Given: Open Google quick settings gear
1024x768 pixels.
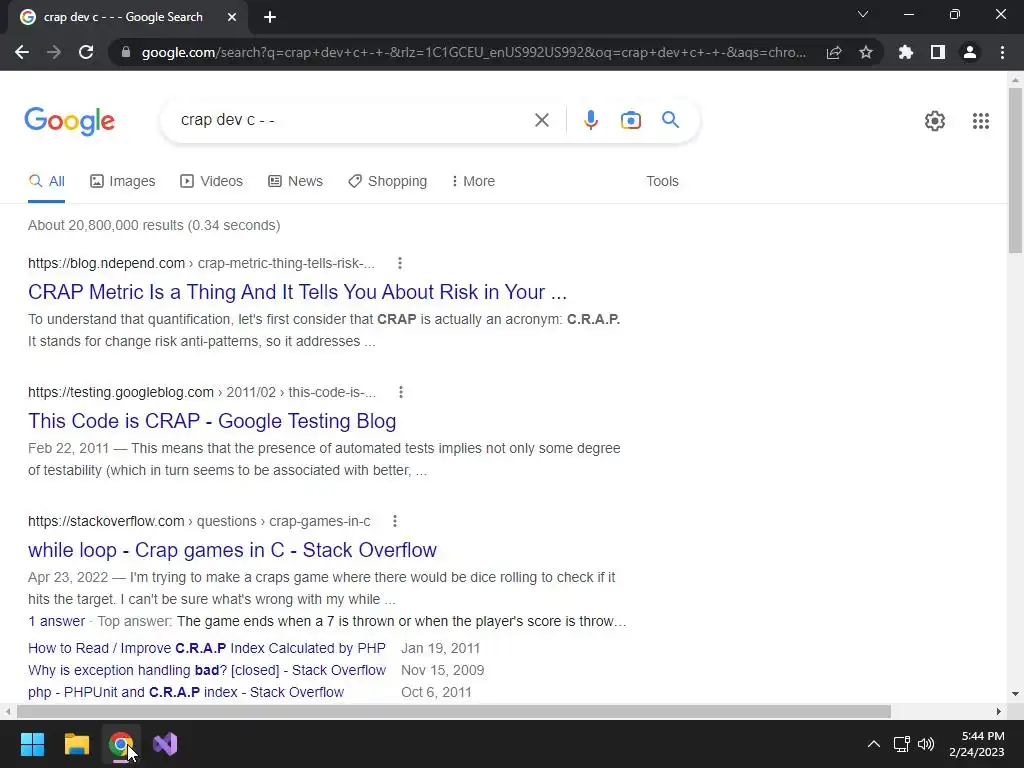Looking at the screenshot, I should [x=935, y=121].
